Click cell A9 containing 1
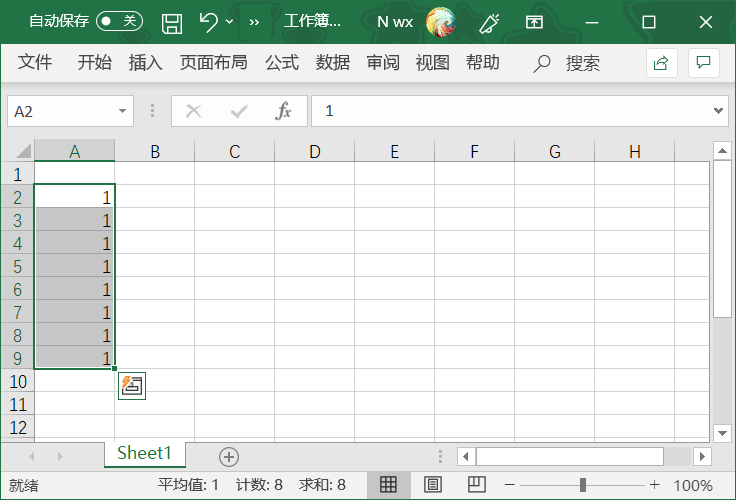The height and width of the screenshot is (500, 736). 75,358
